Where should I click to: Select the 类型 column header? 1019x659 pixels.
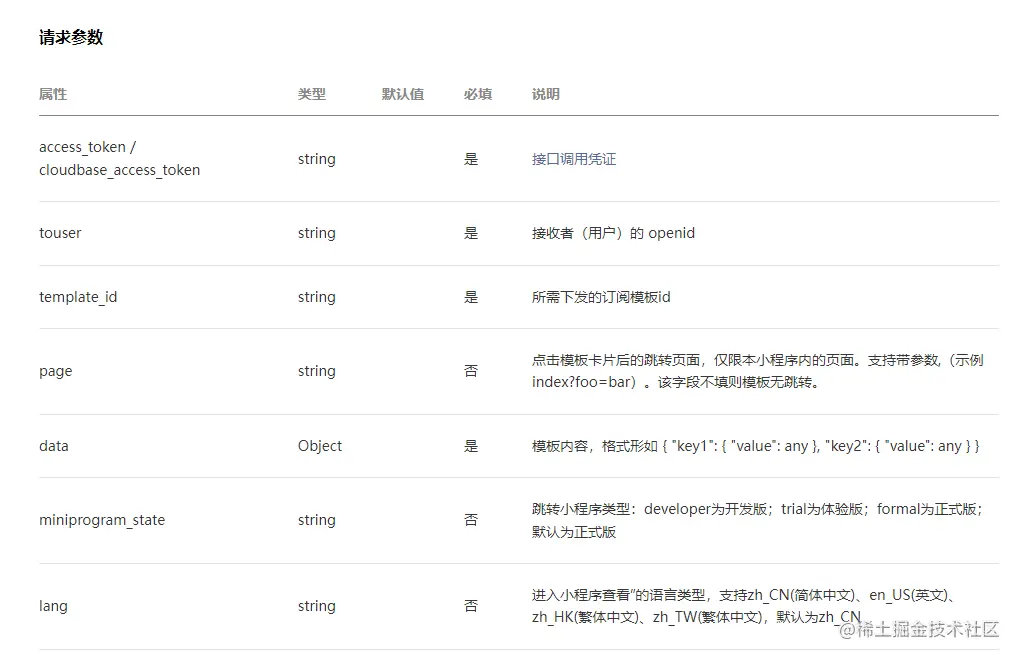click(x=312, y=94)
